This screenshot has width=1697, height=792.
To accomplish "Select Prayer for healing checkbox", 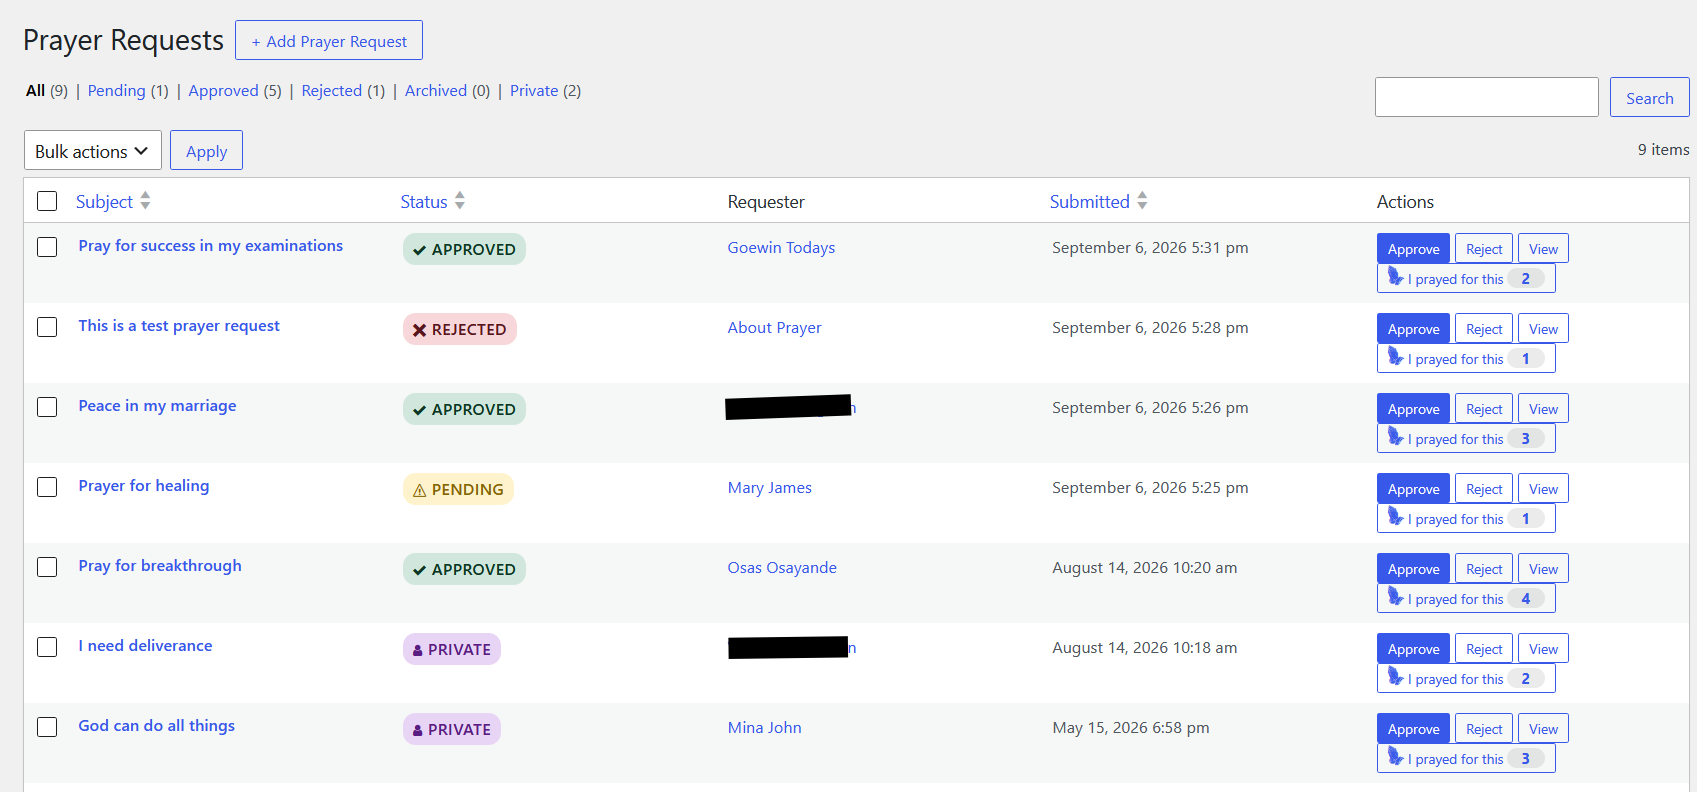I will pyautogui.click(x=47, y=487).
